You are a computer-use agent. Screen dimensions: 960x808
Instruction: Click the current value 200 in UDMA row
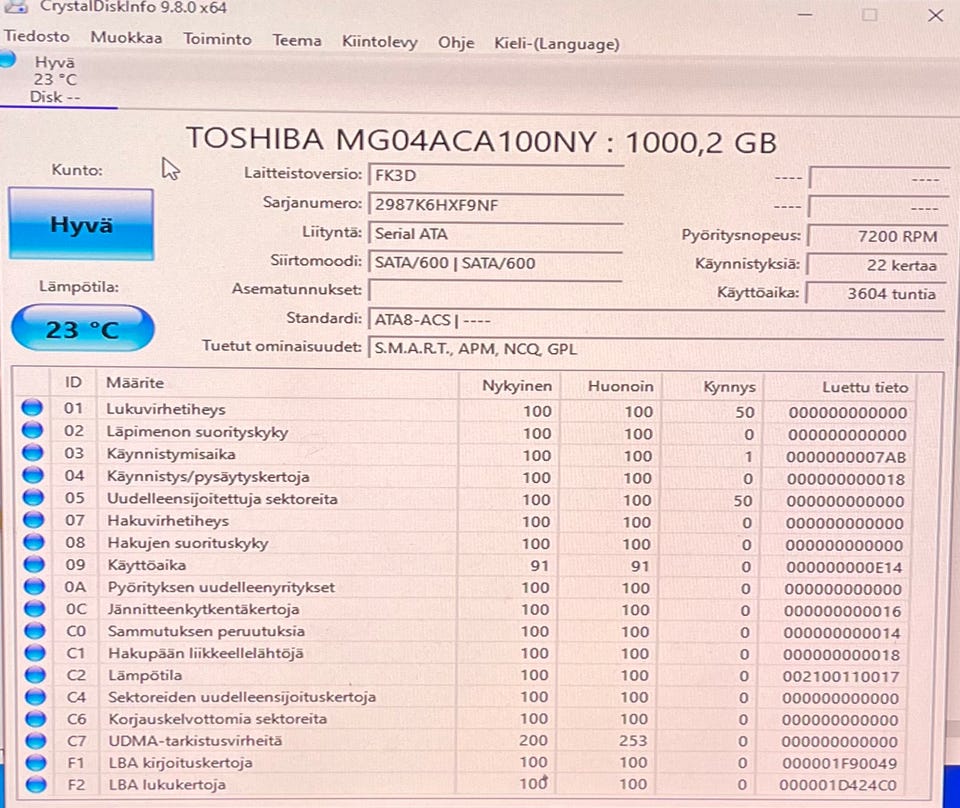click(533, 741)
